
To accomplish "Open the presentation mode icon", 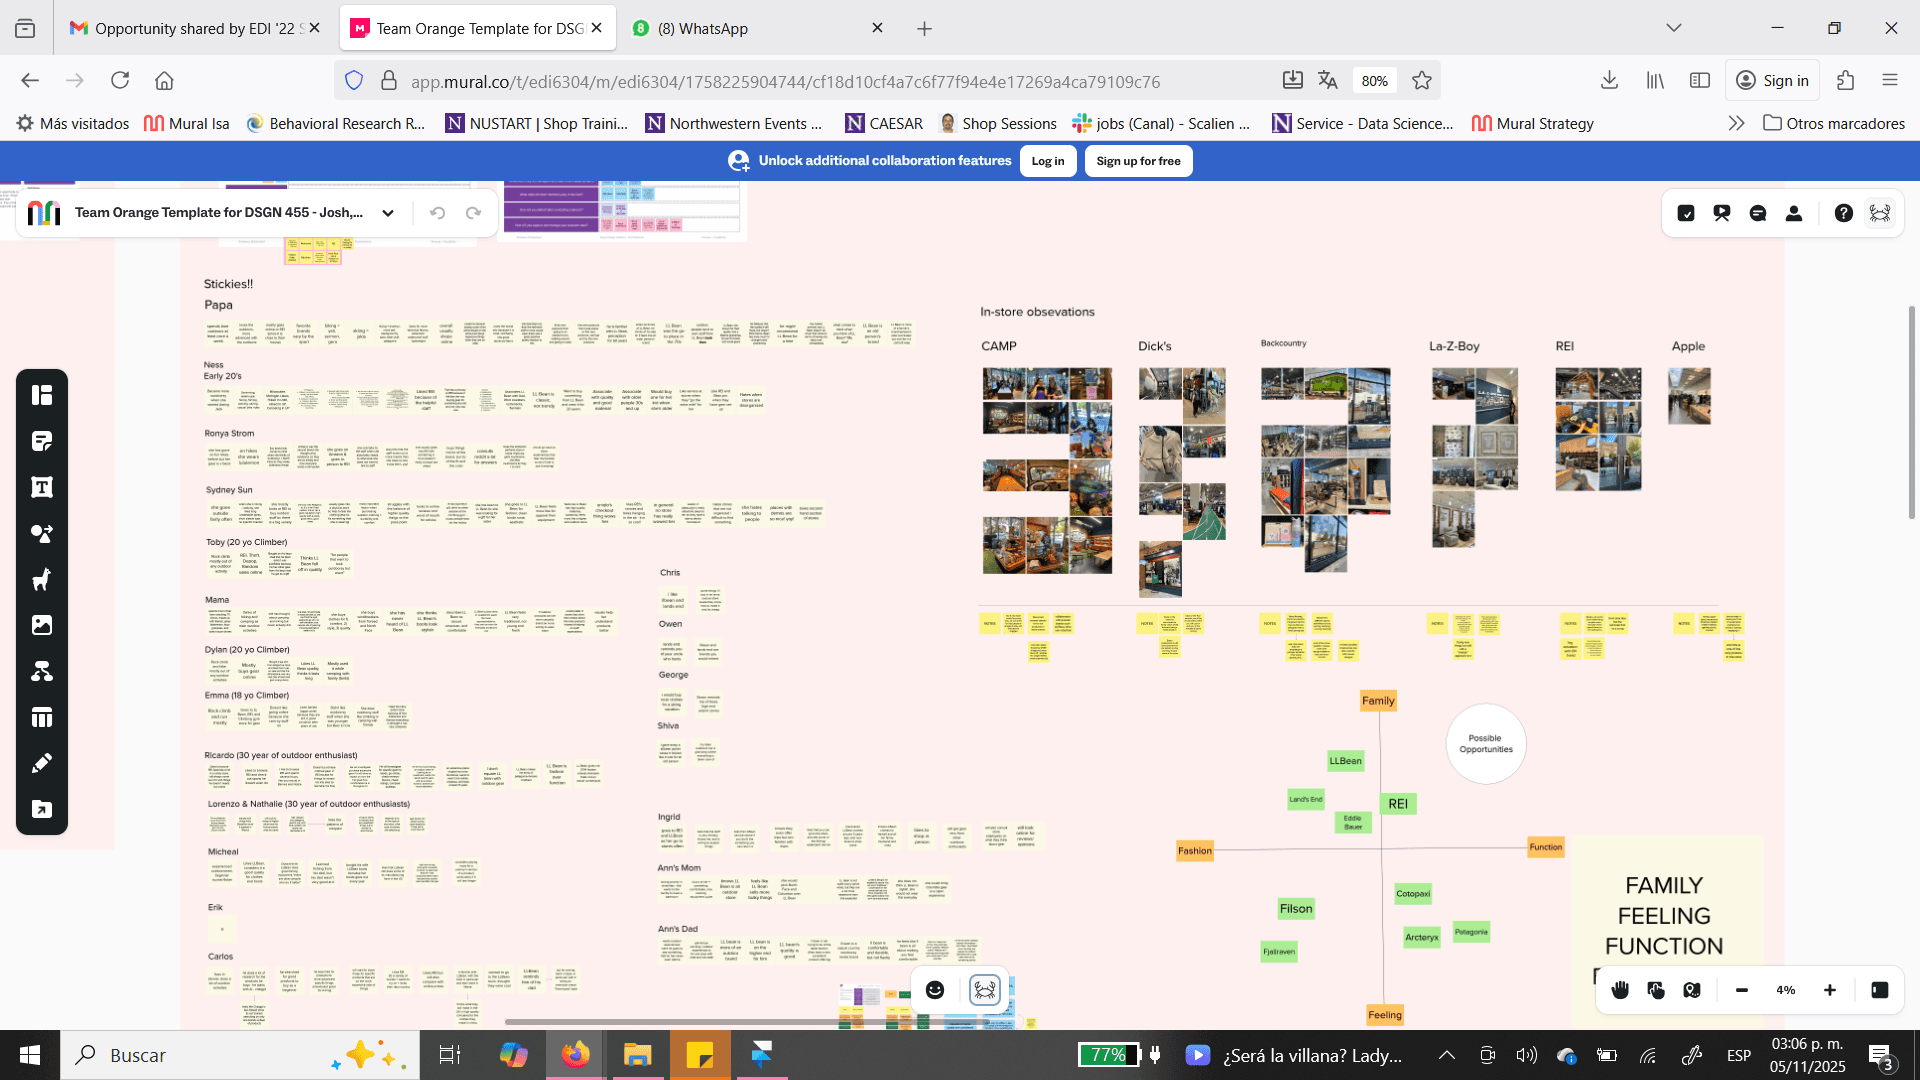I will 1721,213.
